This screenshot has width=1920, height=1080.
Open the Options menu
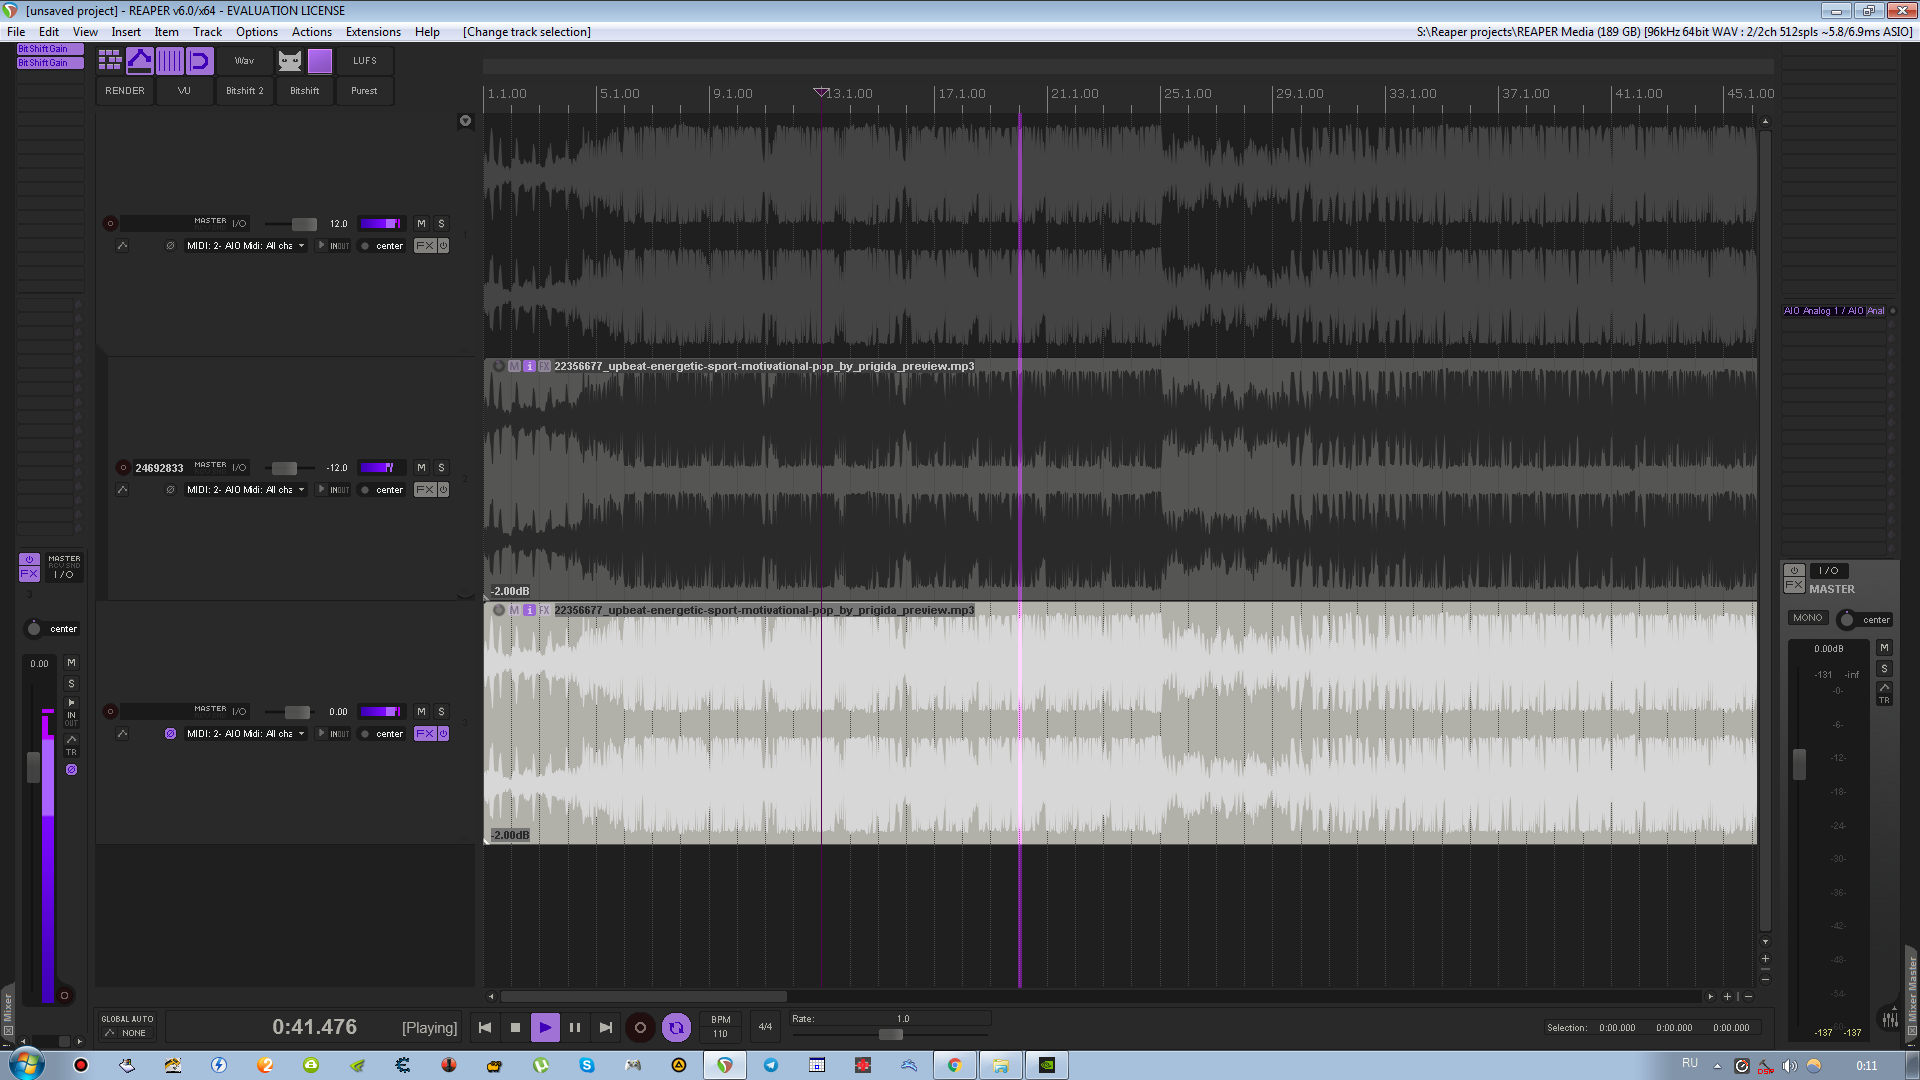tap(257, 32)
